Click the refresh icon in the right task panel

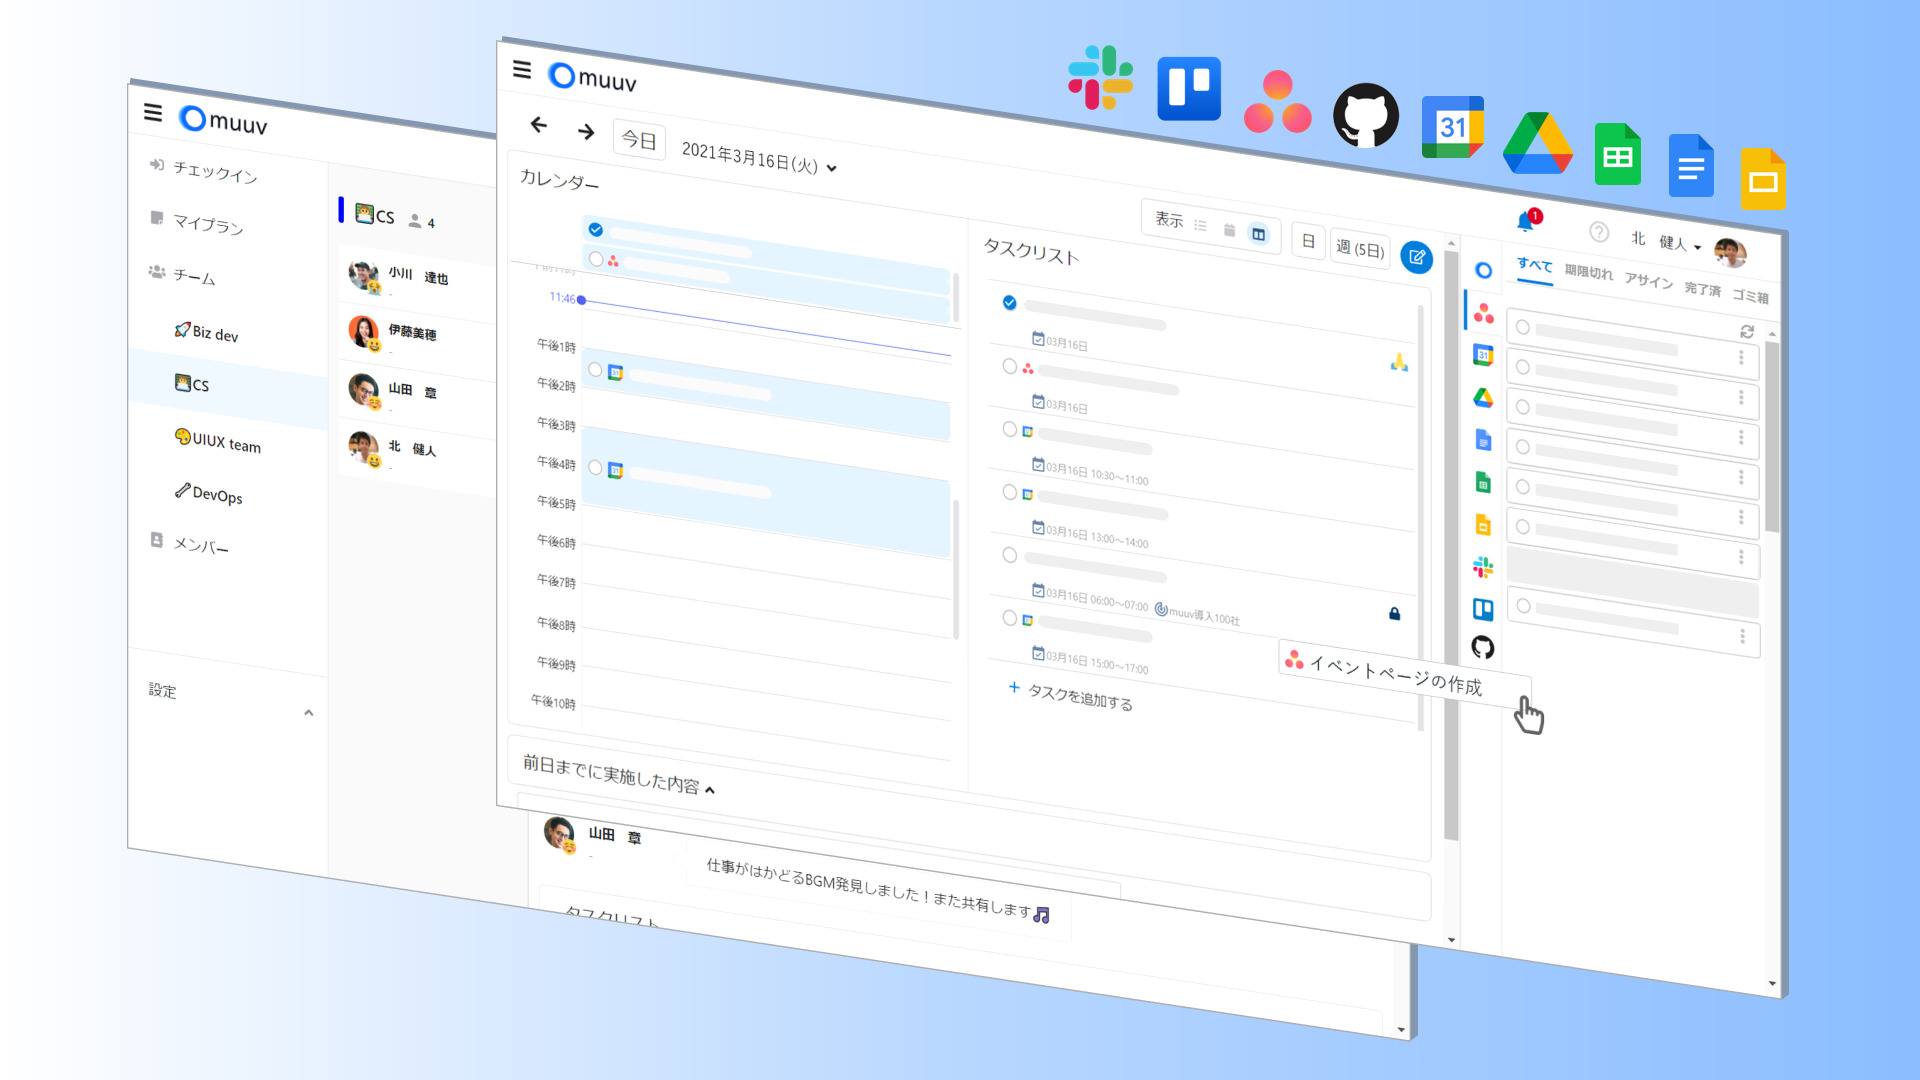tap(1747, 331)
